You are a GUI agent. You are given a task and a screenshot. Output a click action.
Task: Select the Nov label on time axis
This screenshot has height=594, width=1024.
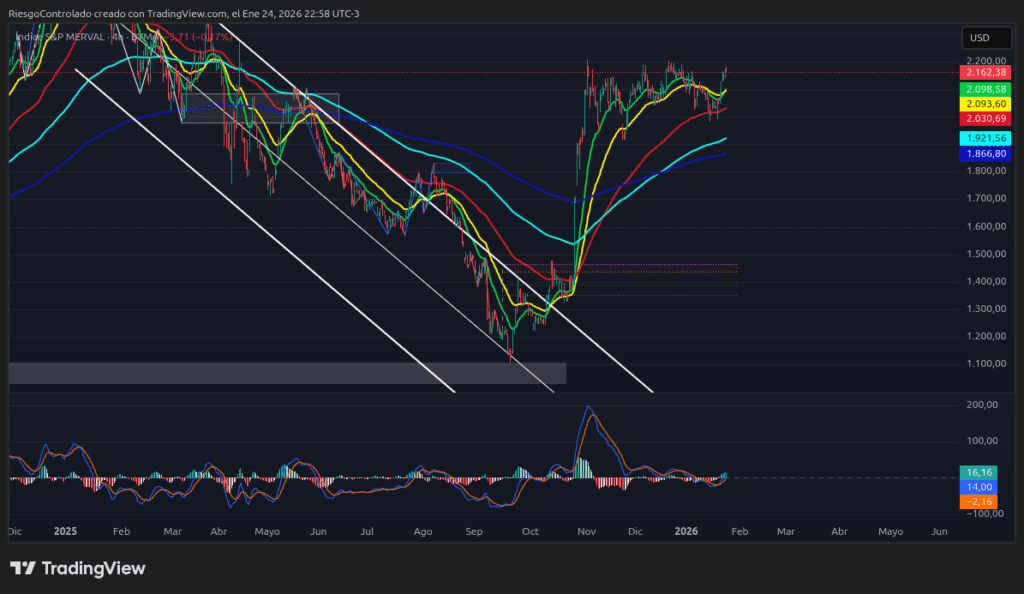(x=587, y=532)
